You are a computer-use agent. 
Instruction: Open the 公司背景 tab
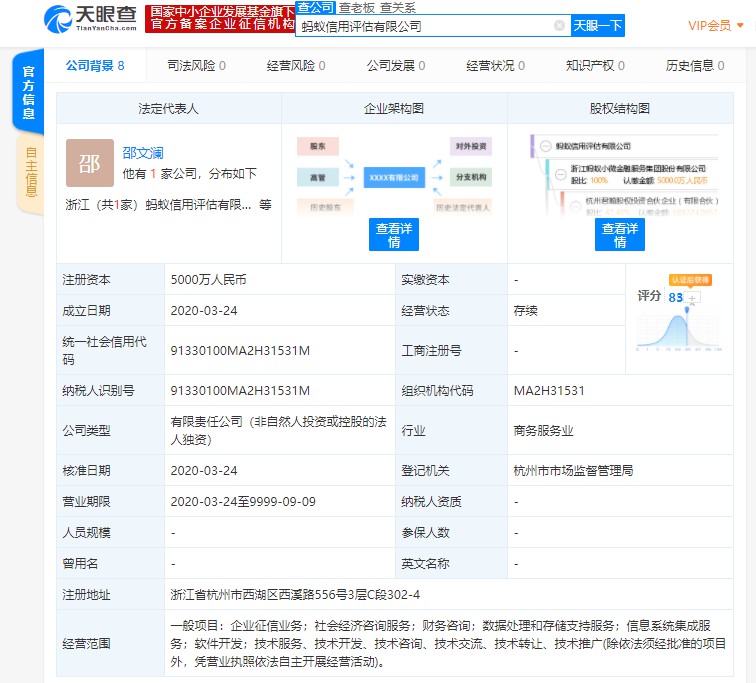[95, 66]
